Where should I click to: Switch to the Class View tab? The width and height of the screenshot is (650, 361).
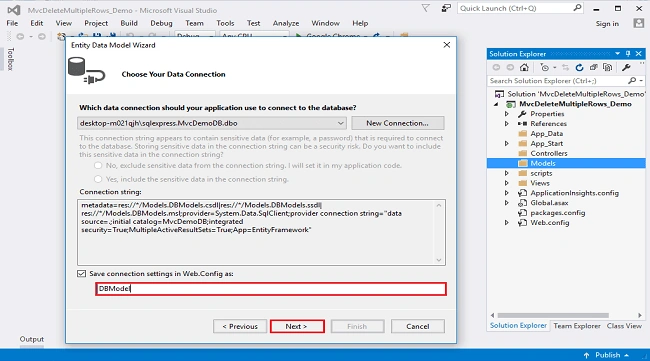(x=624, y=326)
